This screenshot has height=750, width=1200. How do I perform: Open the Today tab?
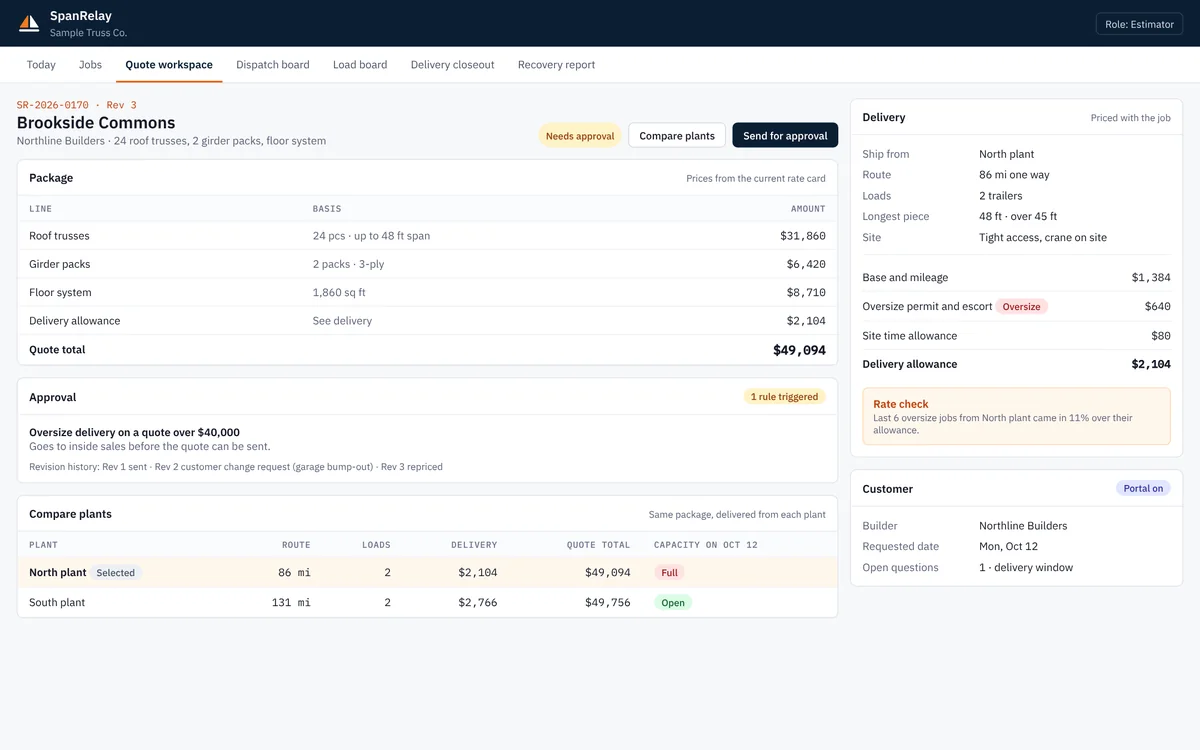point(41,65)
